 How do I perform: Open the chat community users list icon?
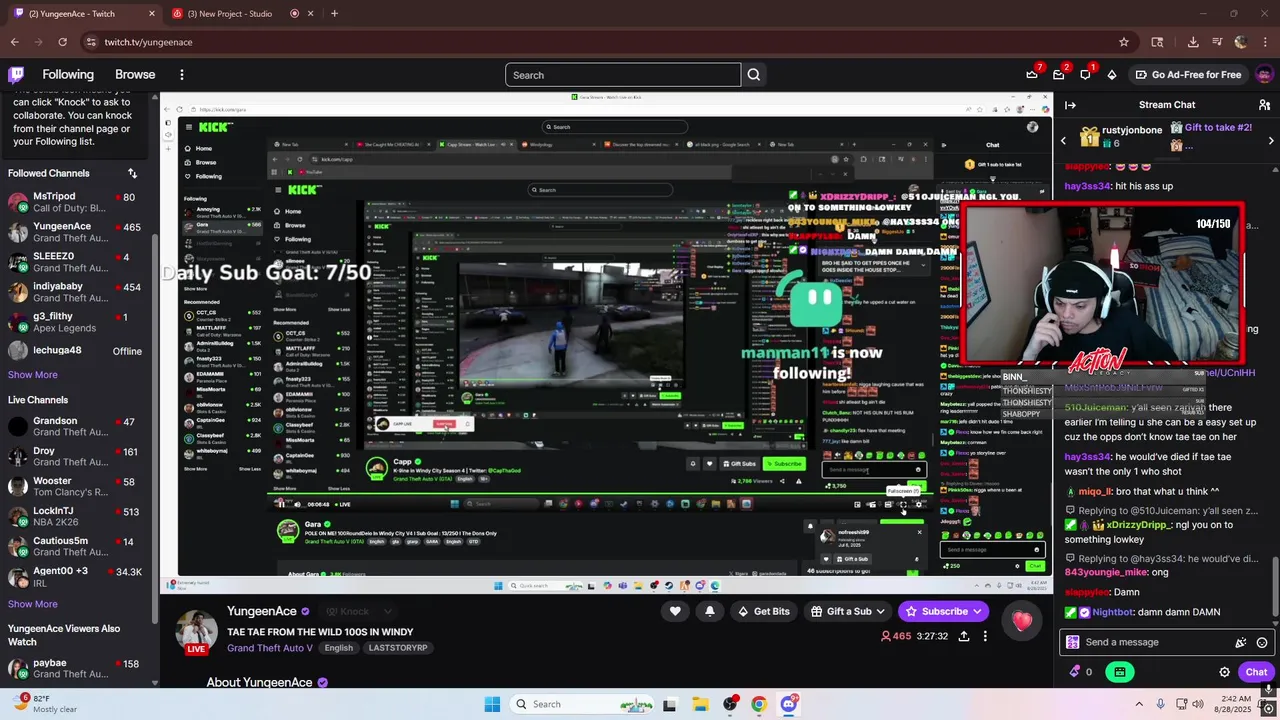click(x=1264, y=105)
